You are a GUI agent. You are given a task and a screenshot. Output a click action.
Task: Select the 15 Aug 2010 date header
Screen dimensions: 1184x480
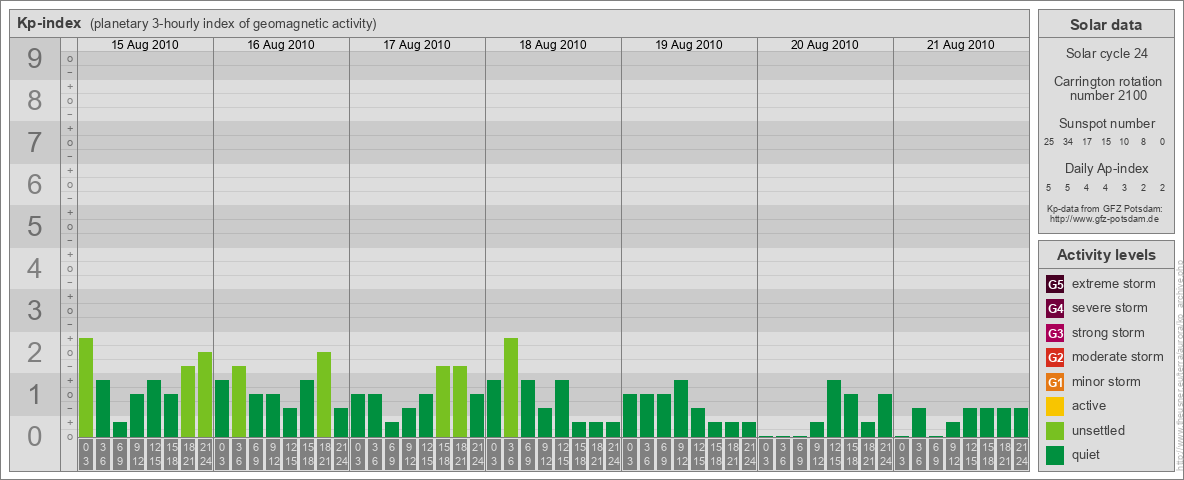tap(145, 45)
